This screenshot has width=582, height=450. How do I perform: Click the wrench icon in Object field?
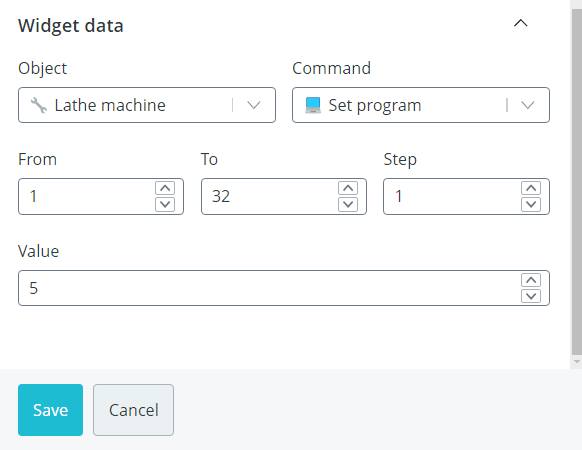pos(39,105)
